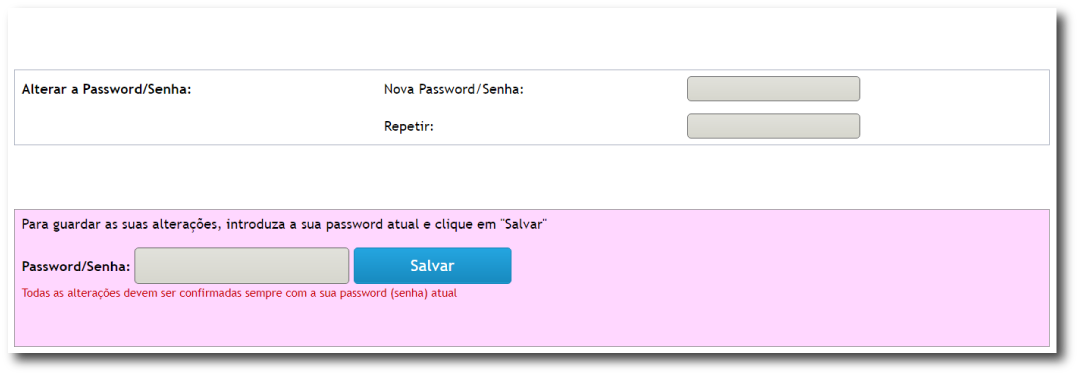This screenshot has width=1079, height=376.
Task: Click the white area above the password section
Action: (531, 40)
